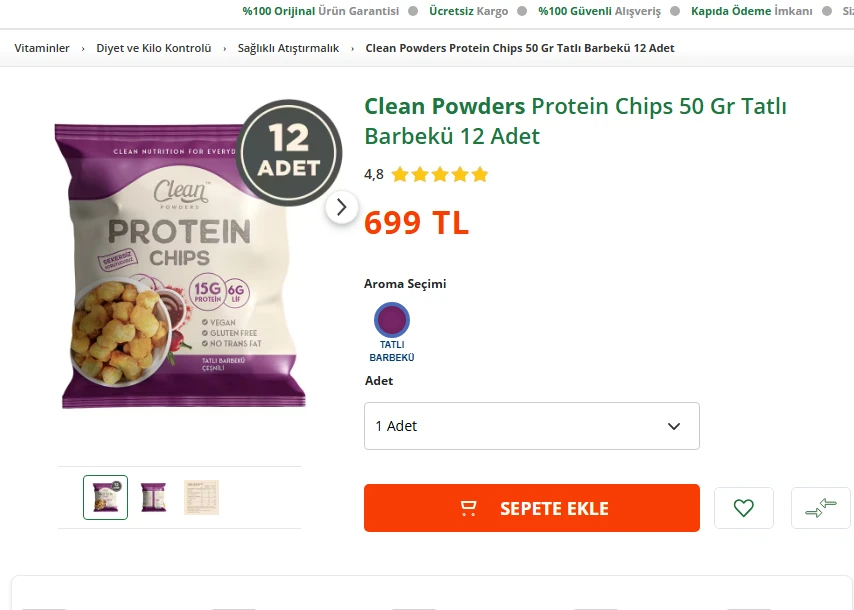Show next product image using arrow
This screenshot has height=610, width=854.
pos(342,207)
